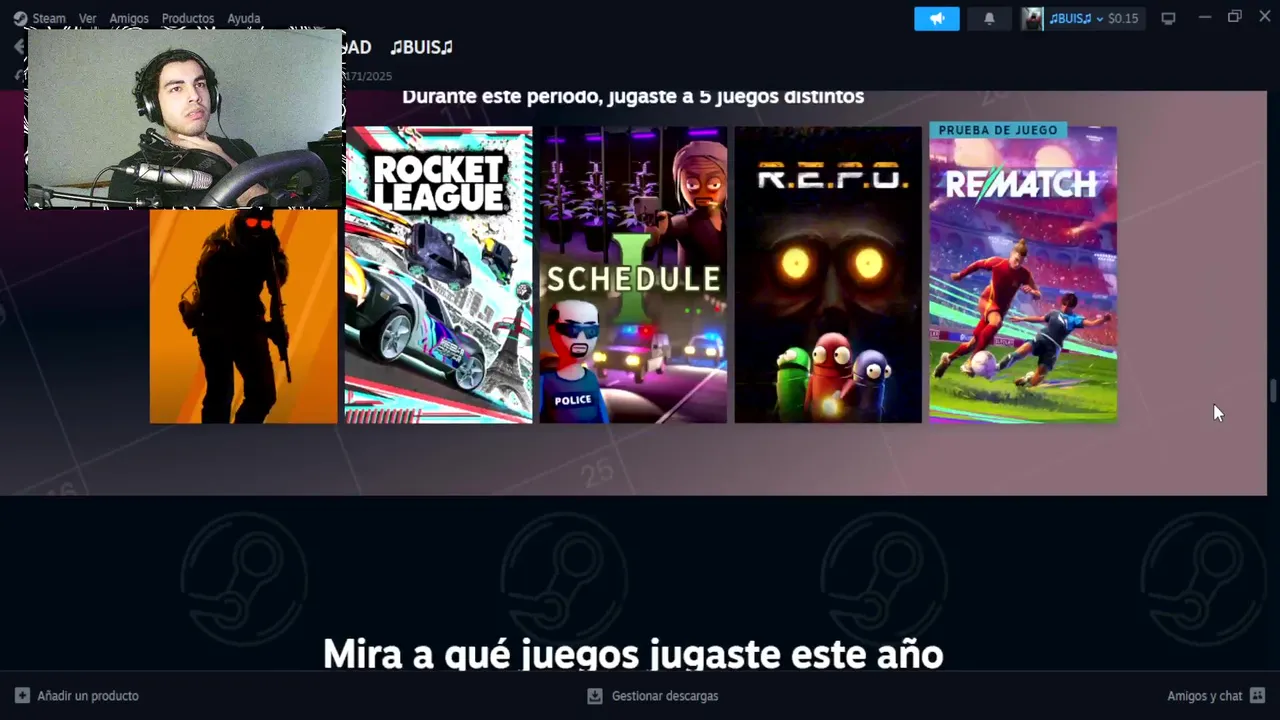Screen dimensions: 1280x720
Task: Open the Amigos menu
Action: [129, 18]
